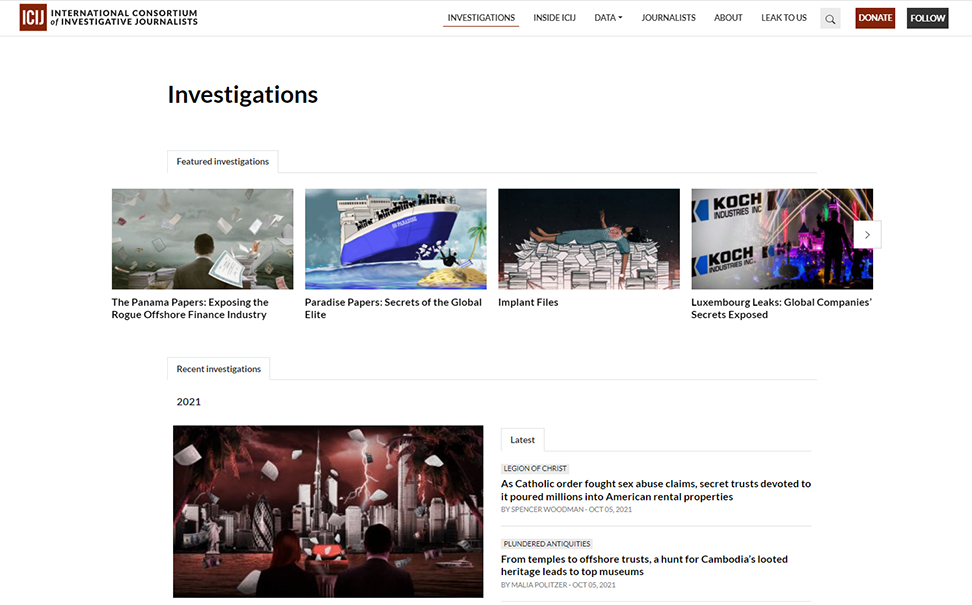Open the Investigations menu item
Viewport: 972px width, 605px height.
coord(481,18)
